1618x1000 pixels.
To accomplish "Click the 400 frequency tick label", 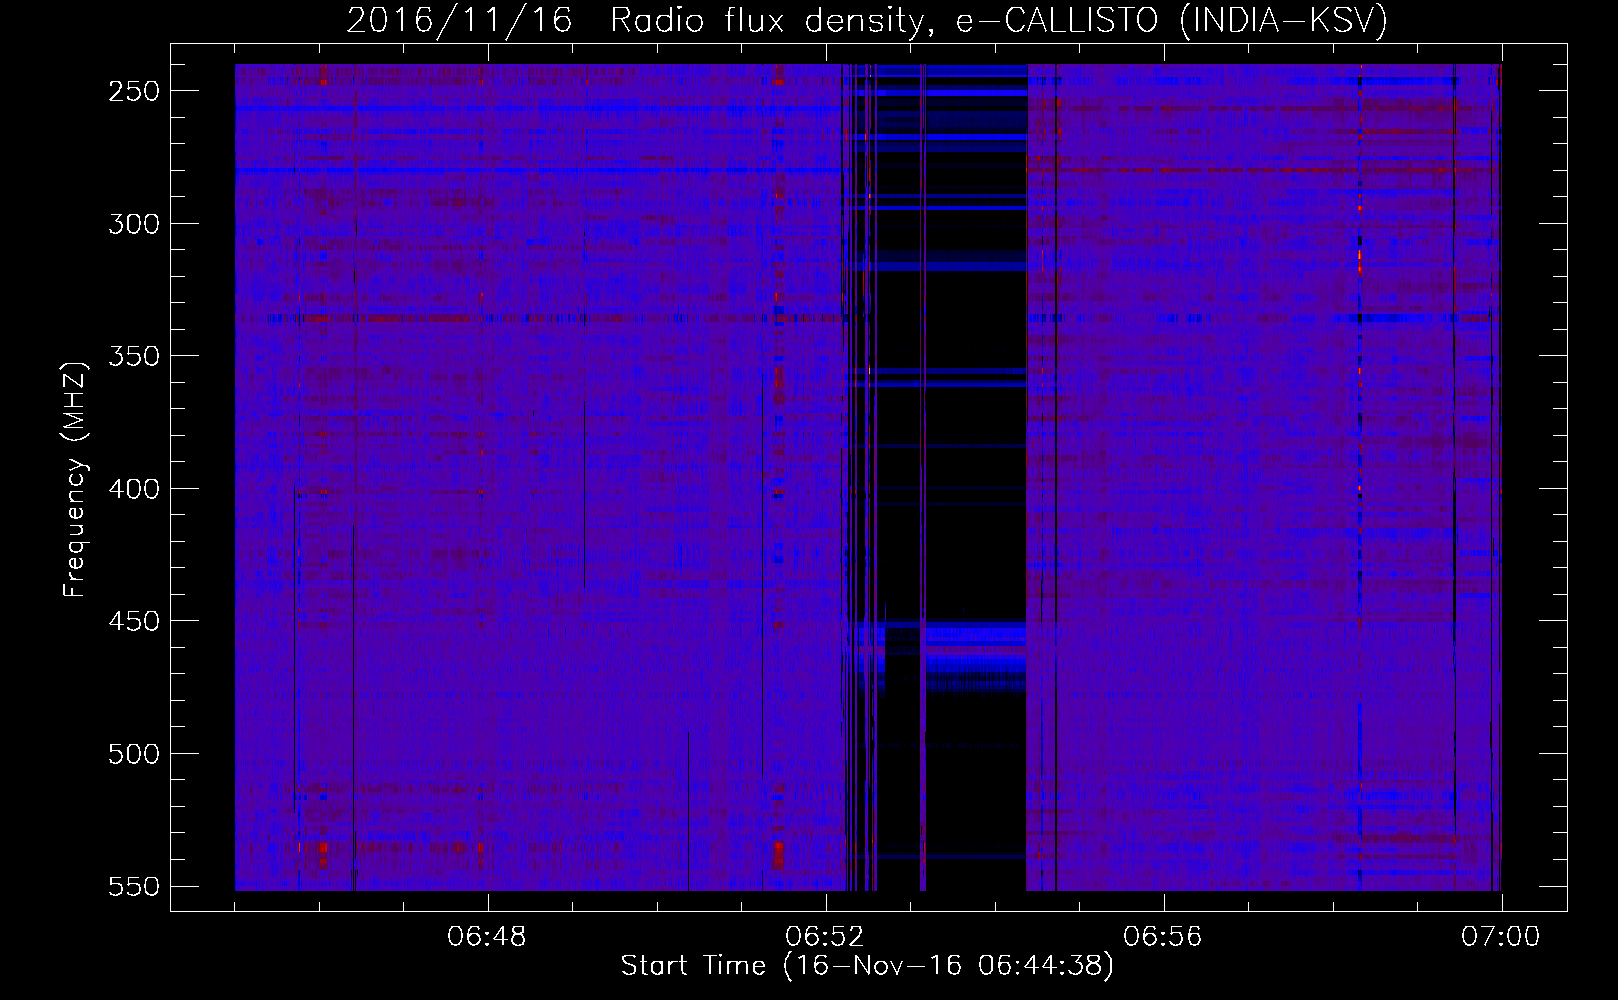I will coord(134,489).
